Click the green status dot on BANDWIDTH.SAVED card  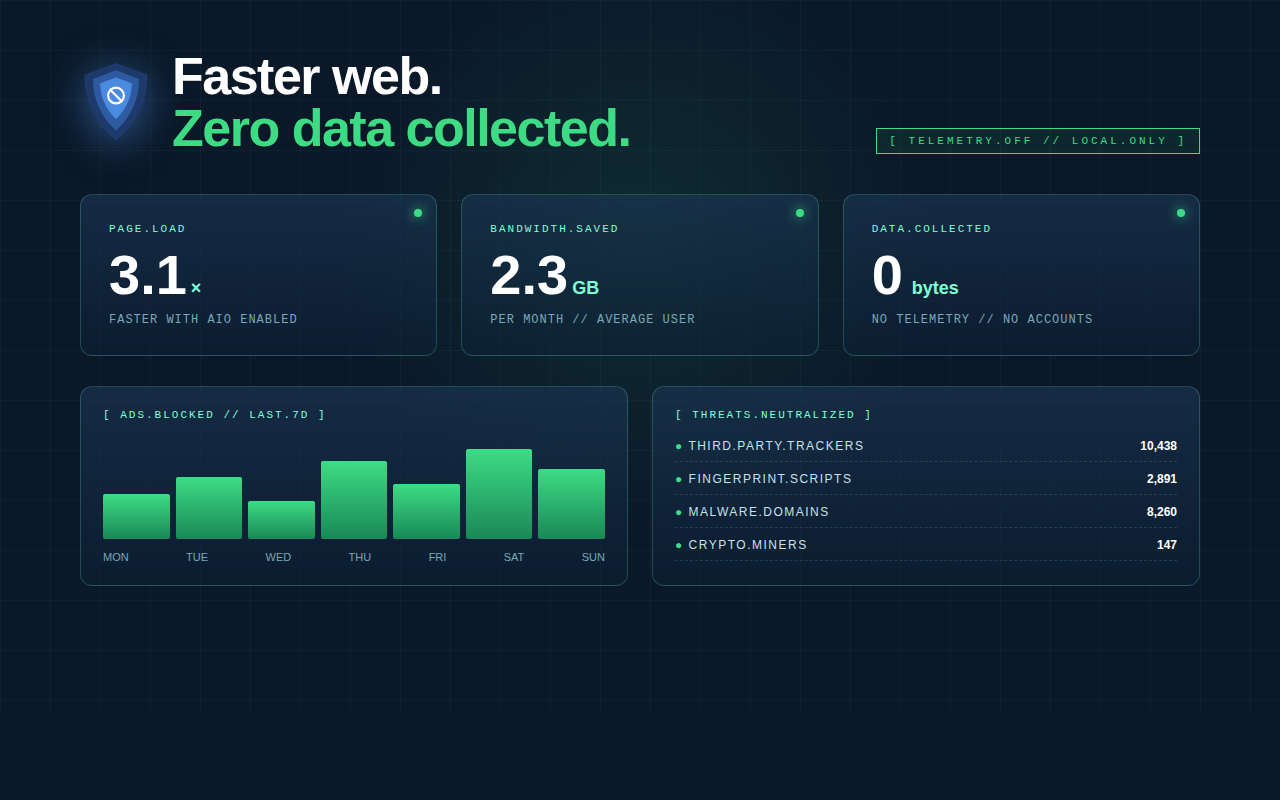pos(800,213)
